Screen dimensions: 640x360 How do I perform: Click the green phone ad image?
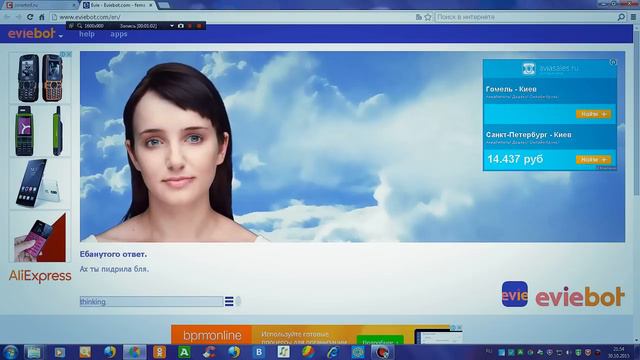40,131
